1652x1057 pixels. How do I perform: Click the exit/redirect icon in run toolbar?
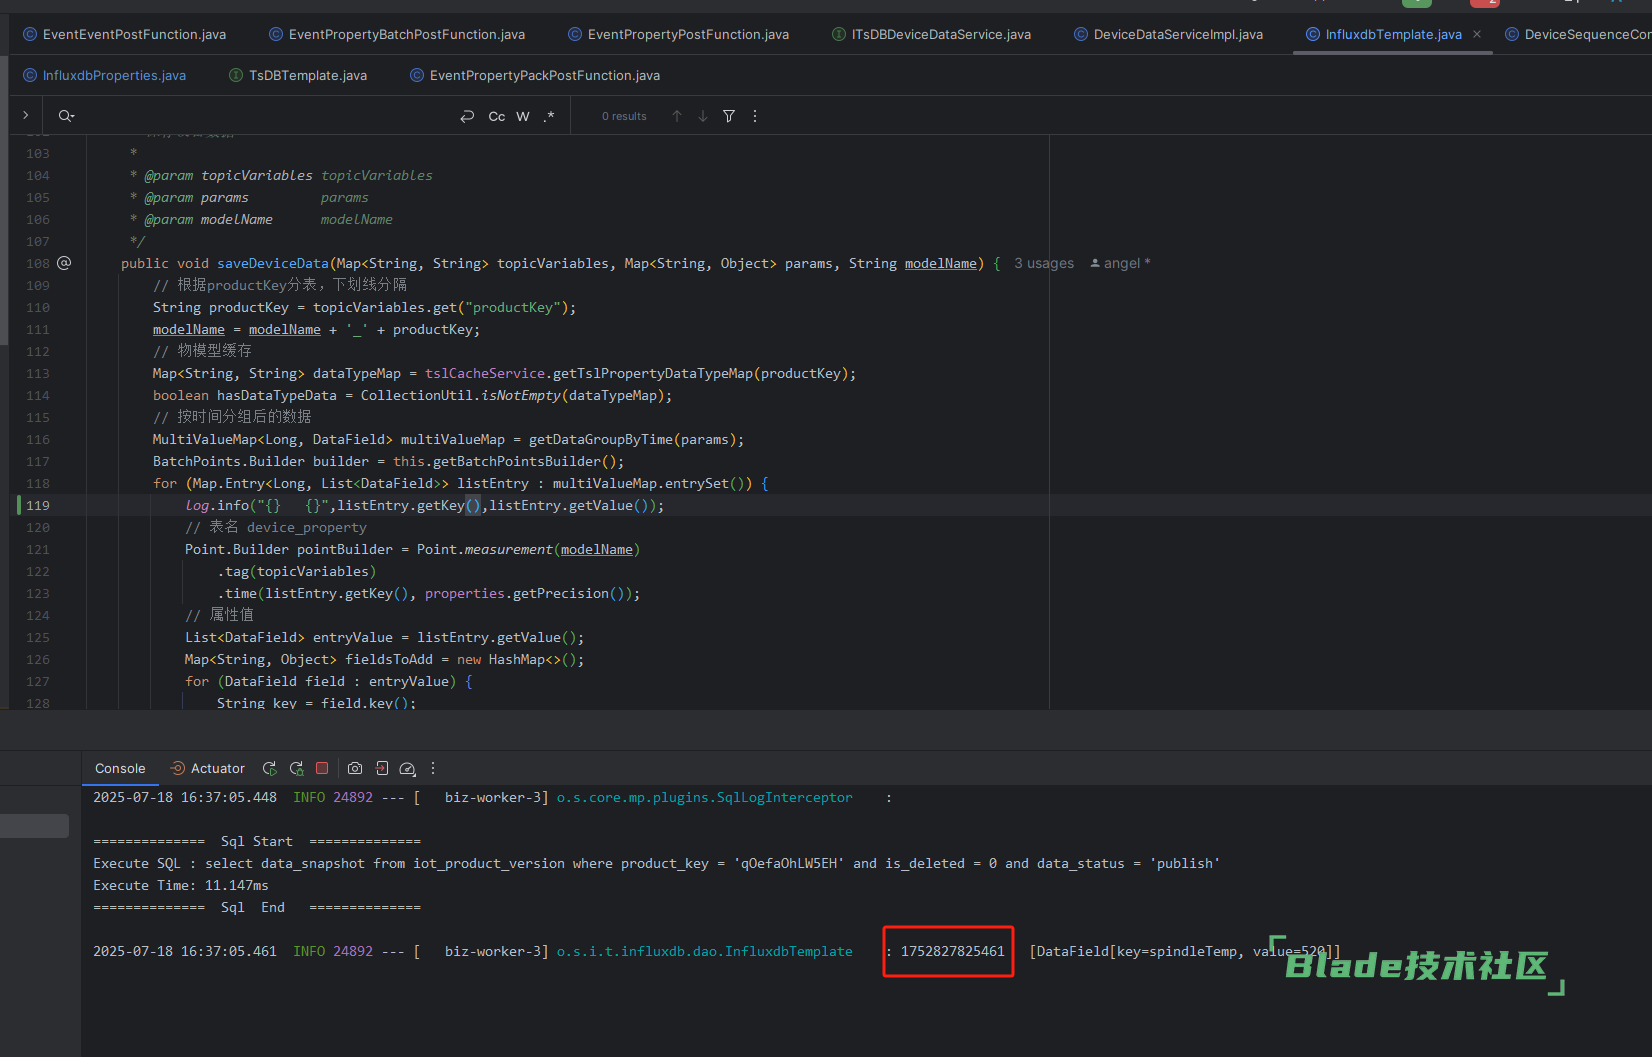tap(382, 768)
